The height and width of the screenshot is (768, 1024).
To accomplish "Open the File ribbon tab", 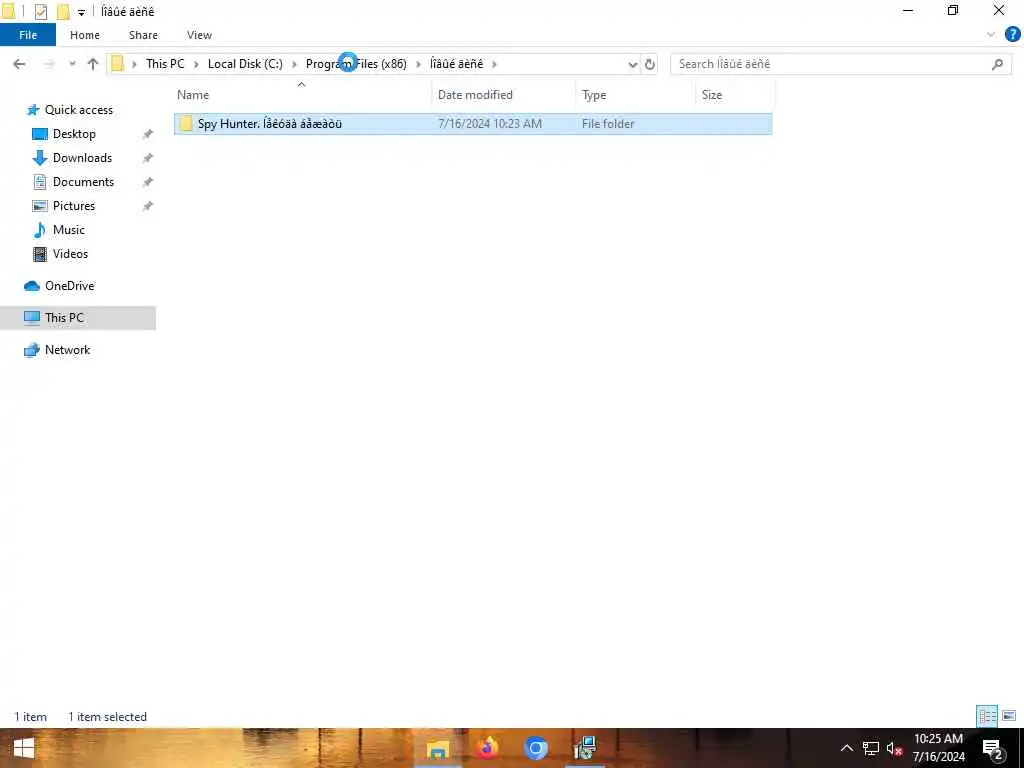I will click(28, 35).
